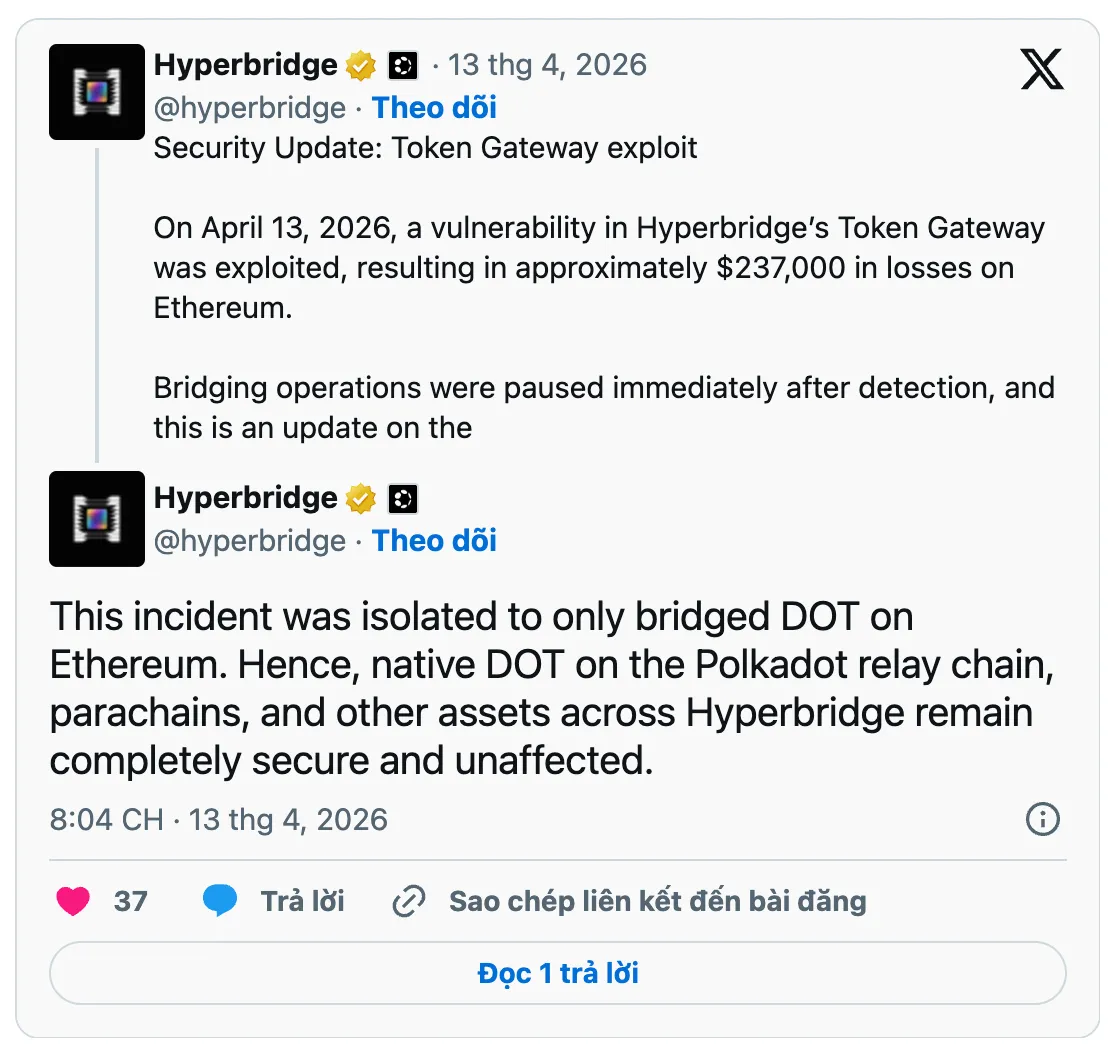This screenshot has height=1044, width=1108.
Task: Click the gold verified badge next to Hyperbridge
Action: coord(359,64)
